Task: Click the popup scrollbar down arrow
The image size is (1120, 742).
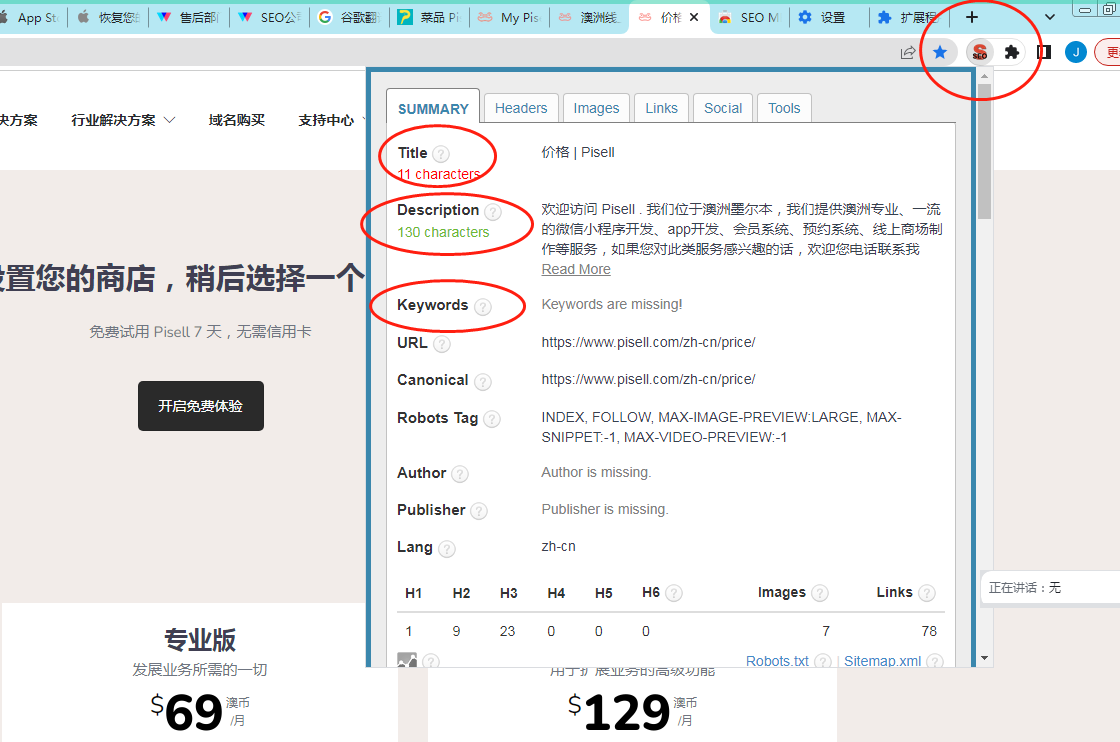Action: (x=984, y=658)
